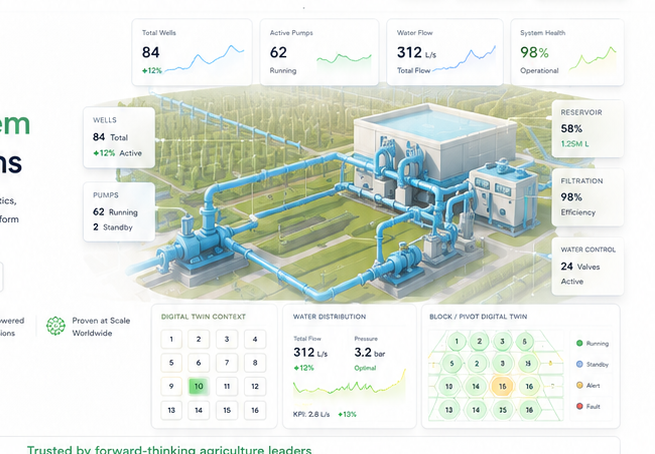Select cell 8 in Digital Twin Context
655x454 pixels.
click(255, 363)
